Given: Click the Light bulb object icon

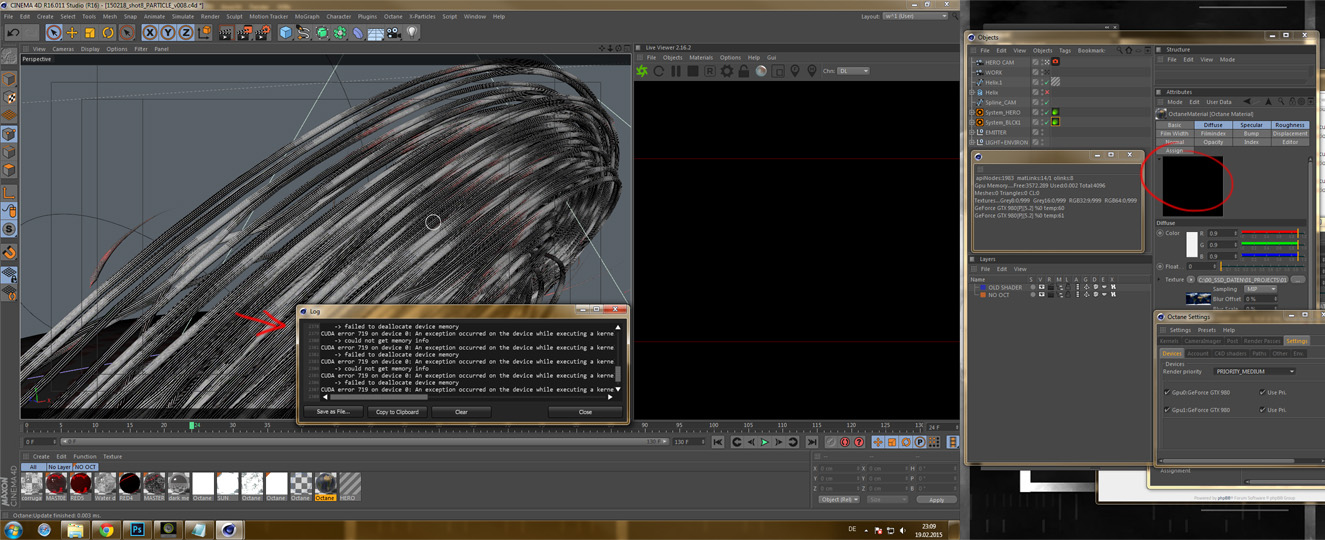Looking at the screenshot, I should click(x=412, y=33).
